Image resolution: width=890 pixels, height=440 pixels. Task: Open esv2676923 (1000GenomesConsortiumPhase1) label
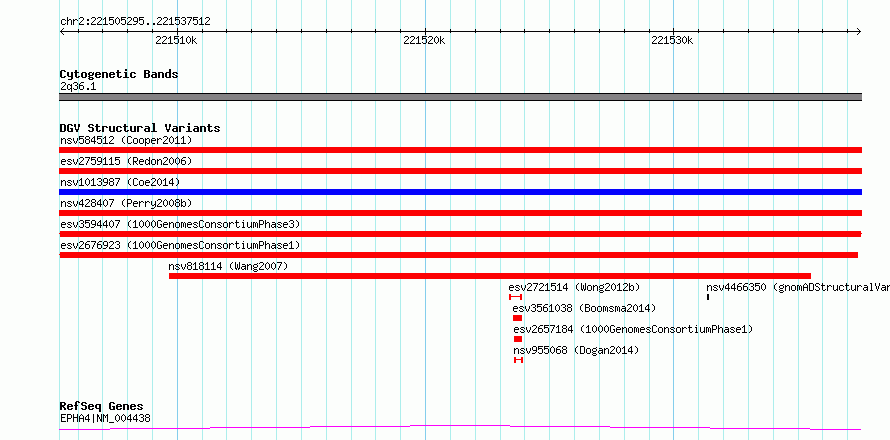click(180, 245)
